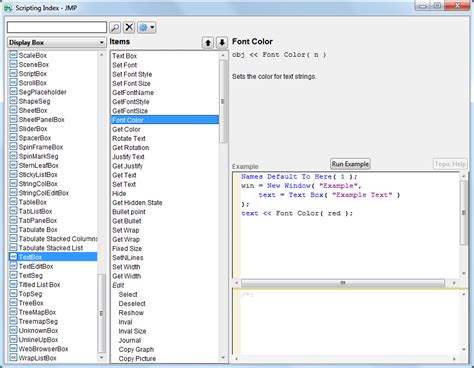The width and height of the screenshot is (474, 368).
Task: Click the StickyListBox icon
Action: [x=13, y=174]
